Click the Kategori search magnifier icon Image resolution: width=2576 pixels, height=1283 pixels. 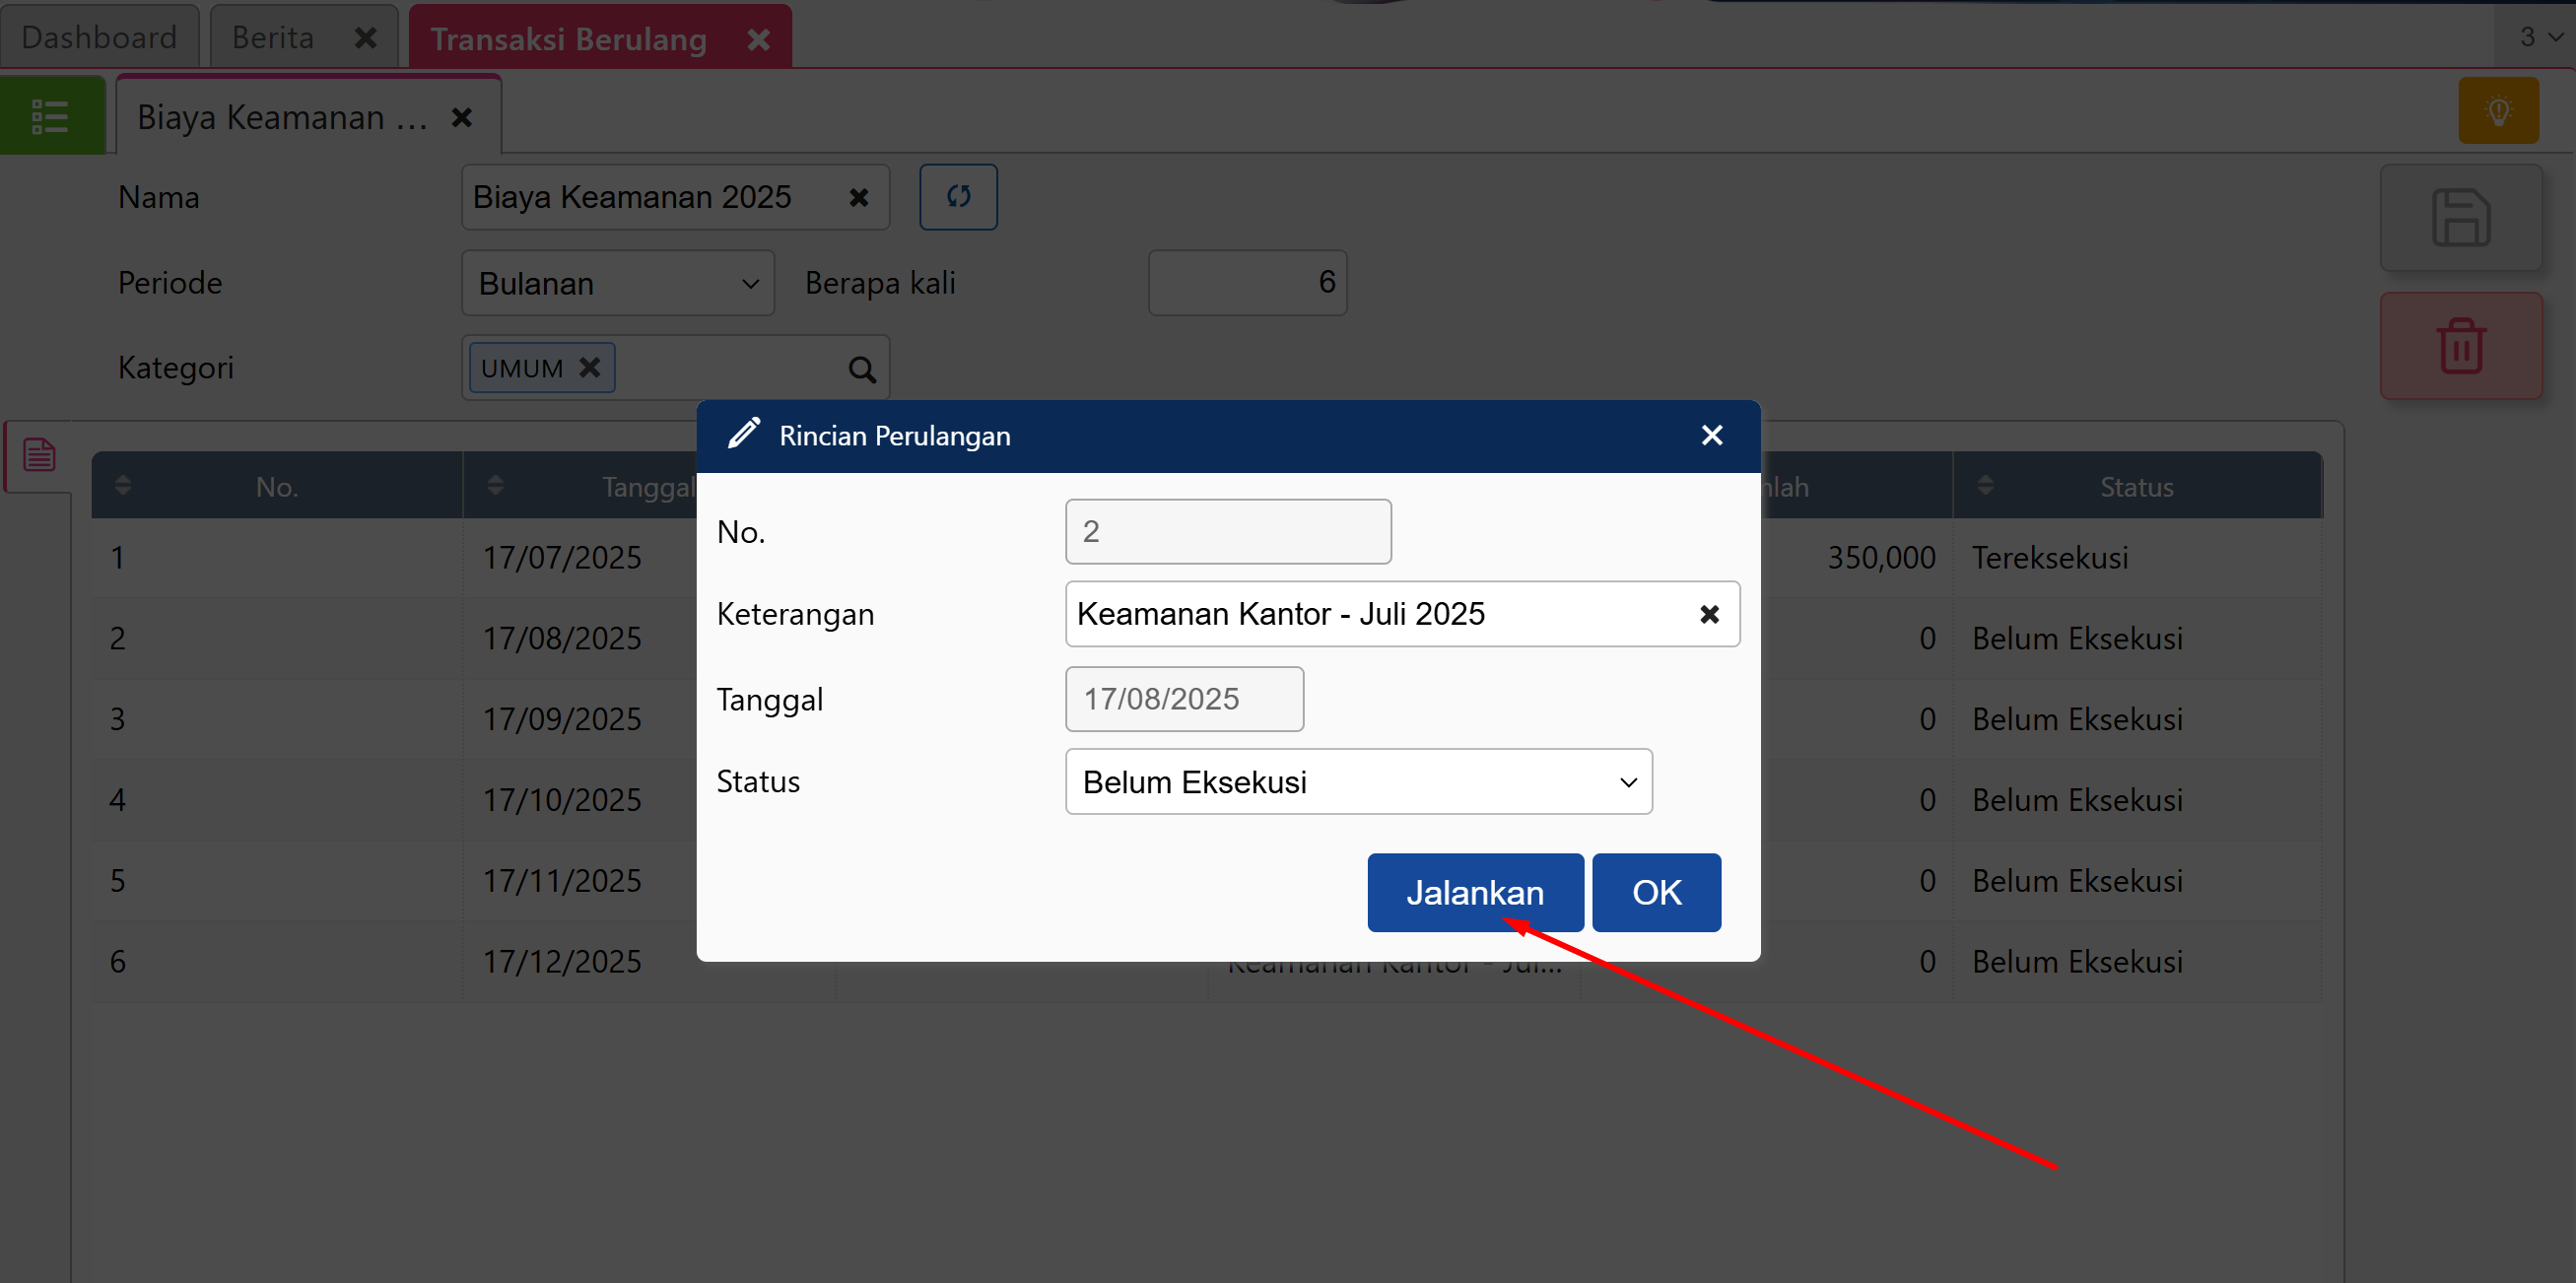[x=861, y=370]
